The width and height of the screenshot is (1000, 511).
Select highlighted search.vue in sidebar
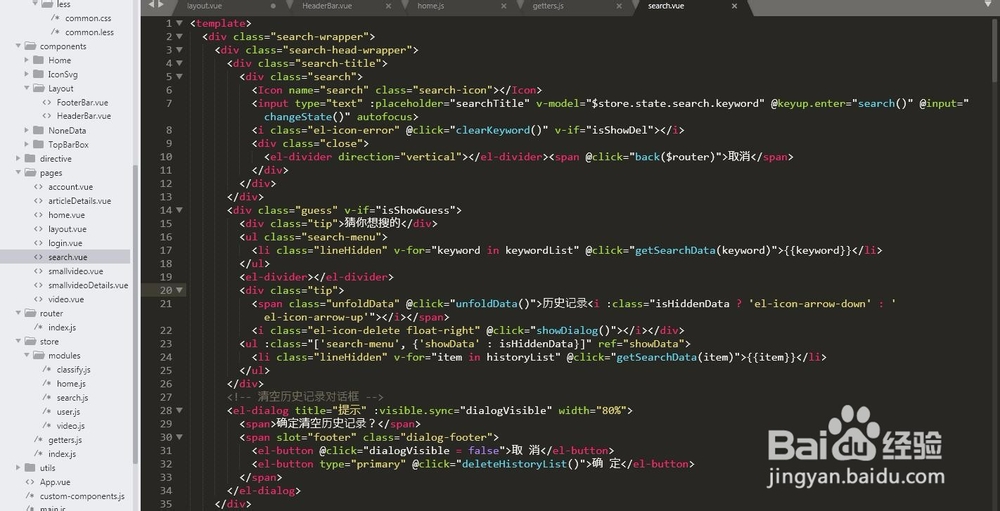(65, 257)
